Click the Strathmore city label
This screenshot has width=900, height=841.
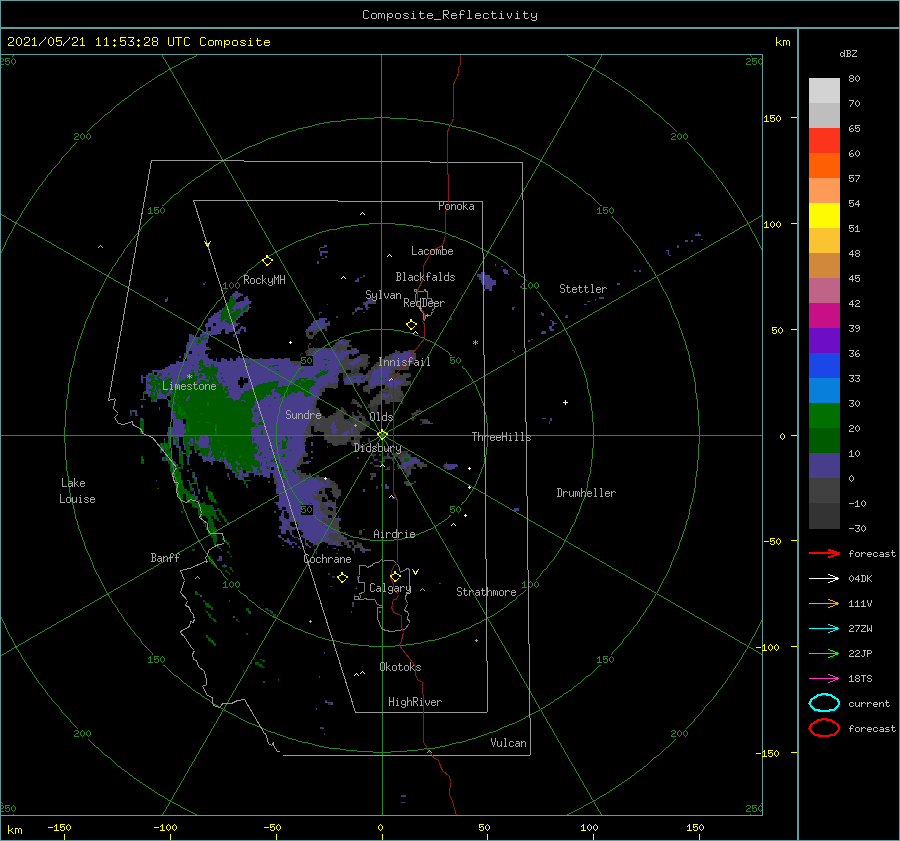tap(486, 592)
